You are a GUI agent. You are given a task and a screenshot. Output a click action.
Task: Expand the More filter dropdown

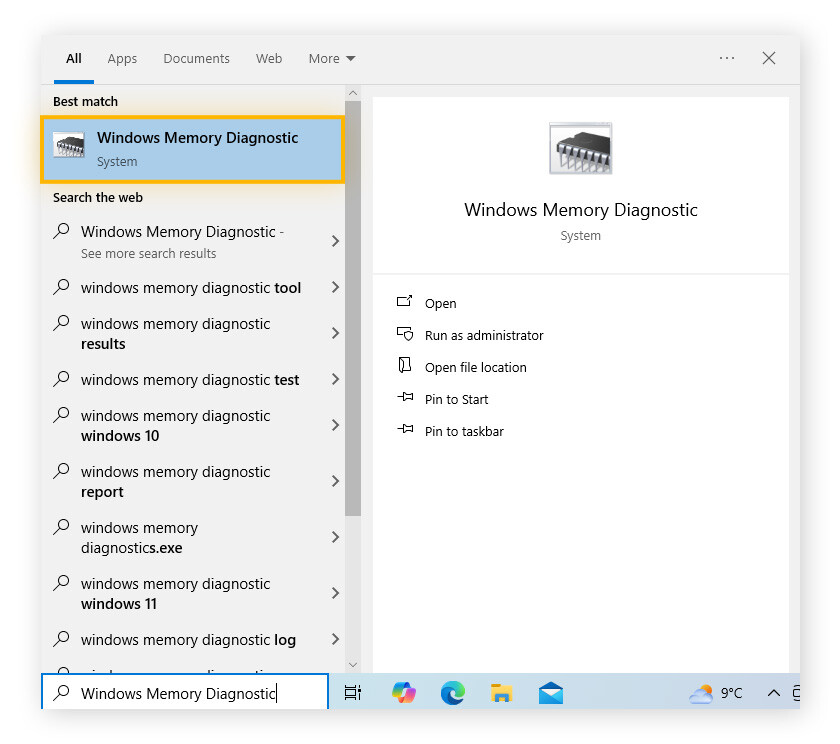332,59
